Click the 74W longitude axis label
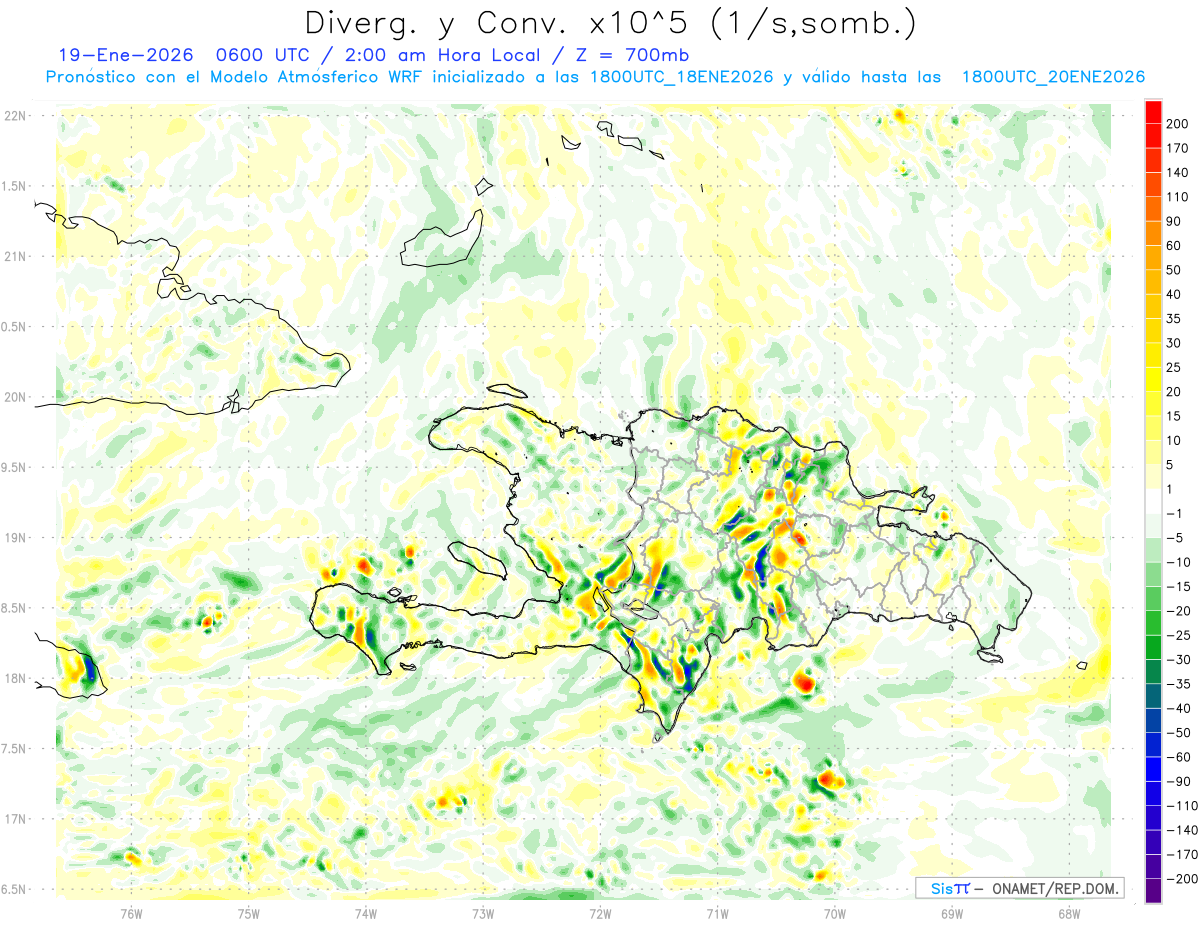Viewport: 1200px width, 927px height. 366,913
